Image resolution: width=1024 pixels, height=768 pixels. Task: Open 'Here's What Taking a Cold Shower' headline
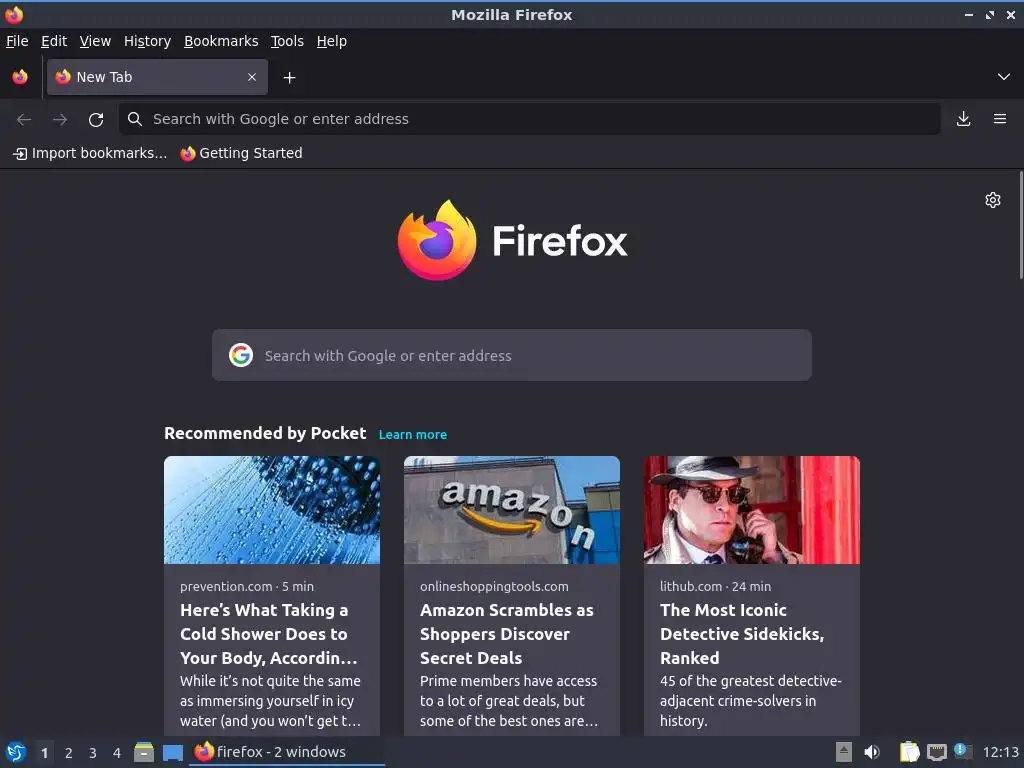coord(268,634)
